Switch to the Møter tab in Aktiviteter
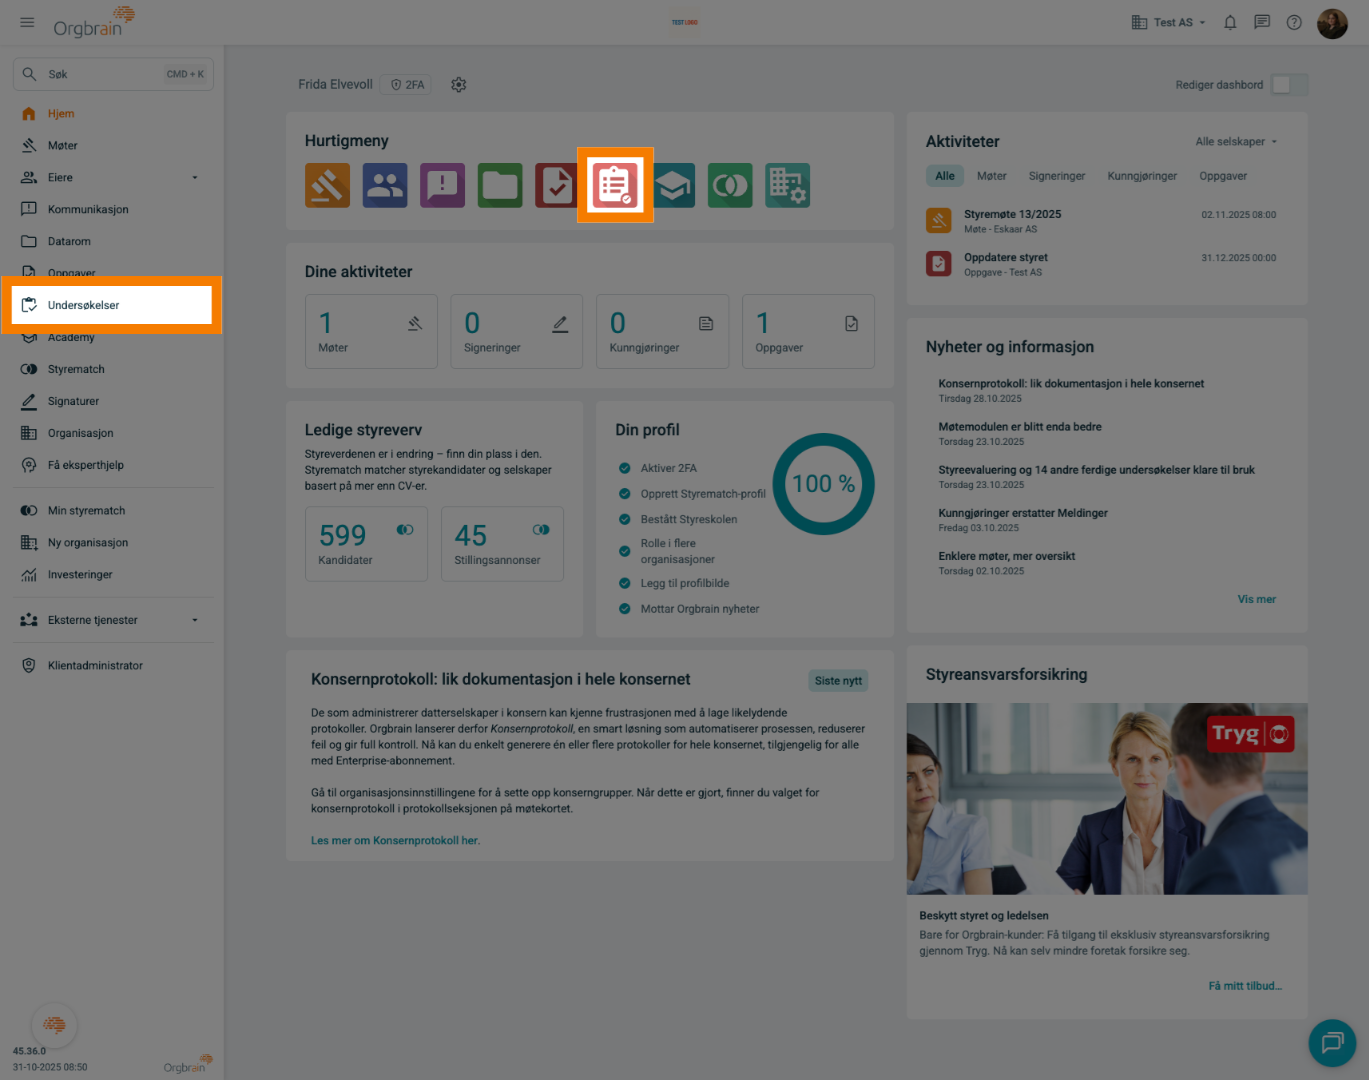 click(992, 176)
